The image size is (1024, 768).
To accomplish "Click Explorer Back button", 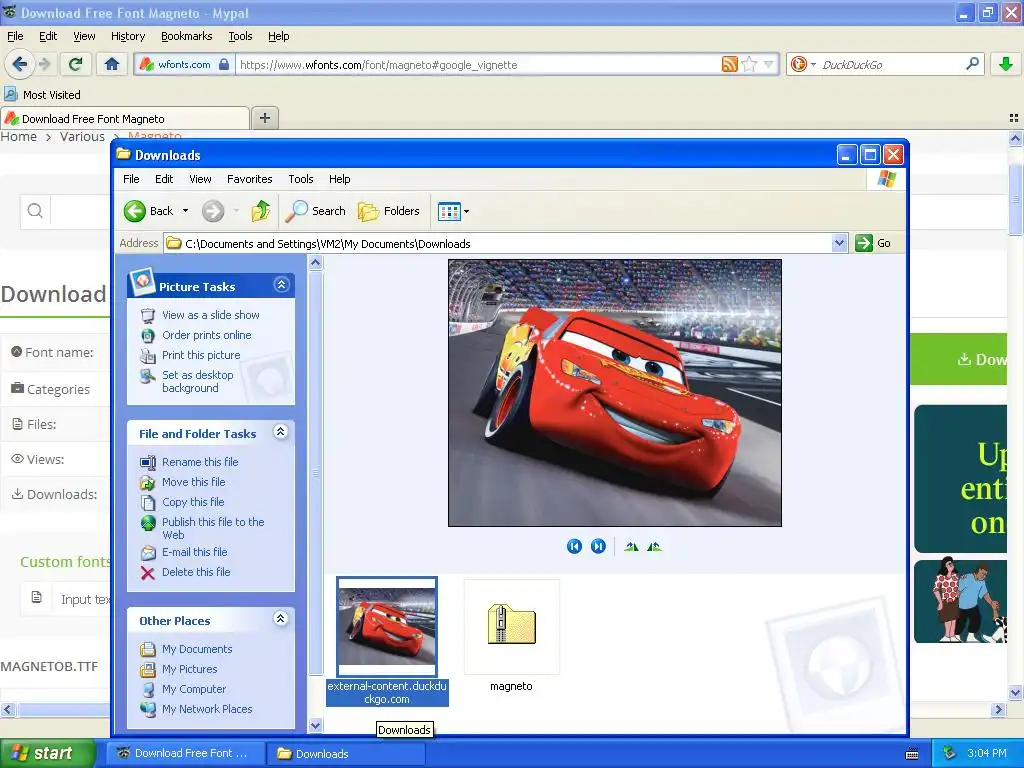I will (149, 211).
